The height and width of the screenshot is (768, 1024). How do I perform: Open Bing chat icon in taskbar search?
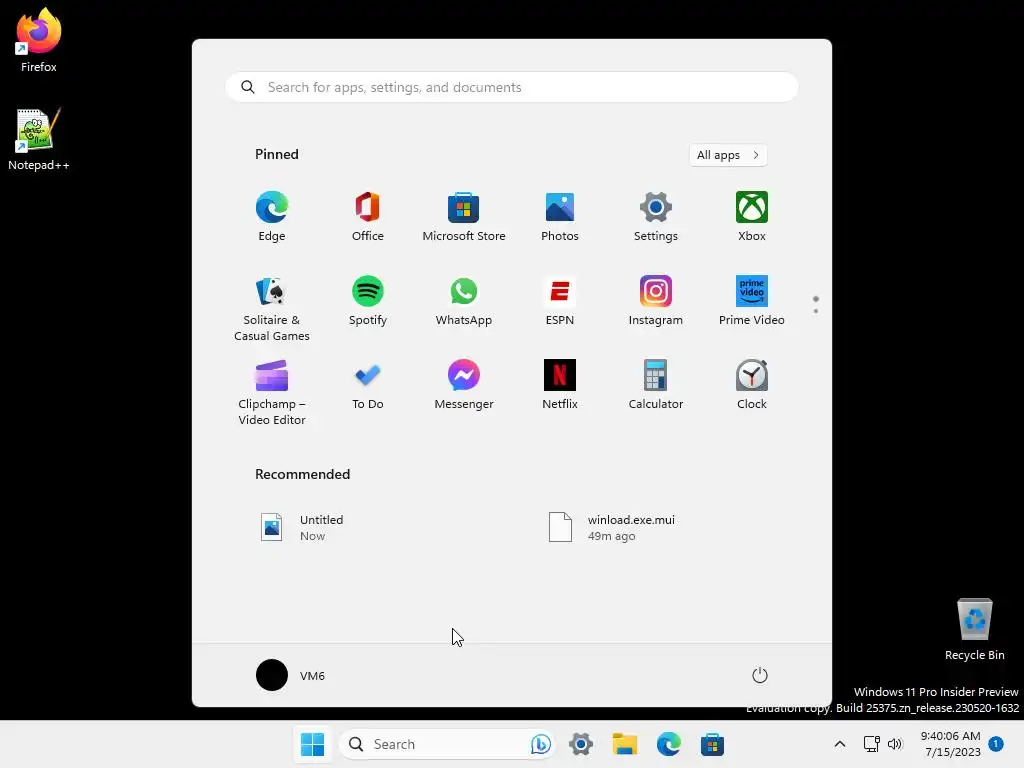540,744
